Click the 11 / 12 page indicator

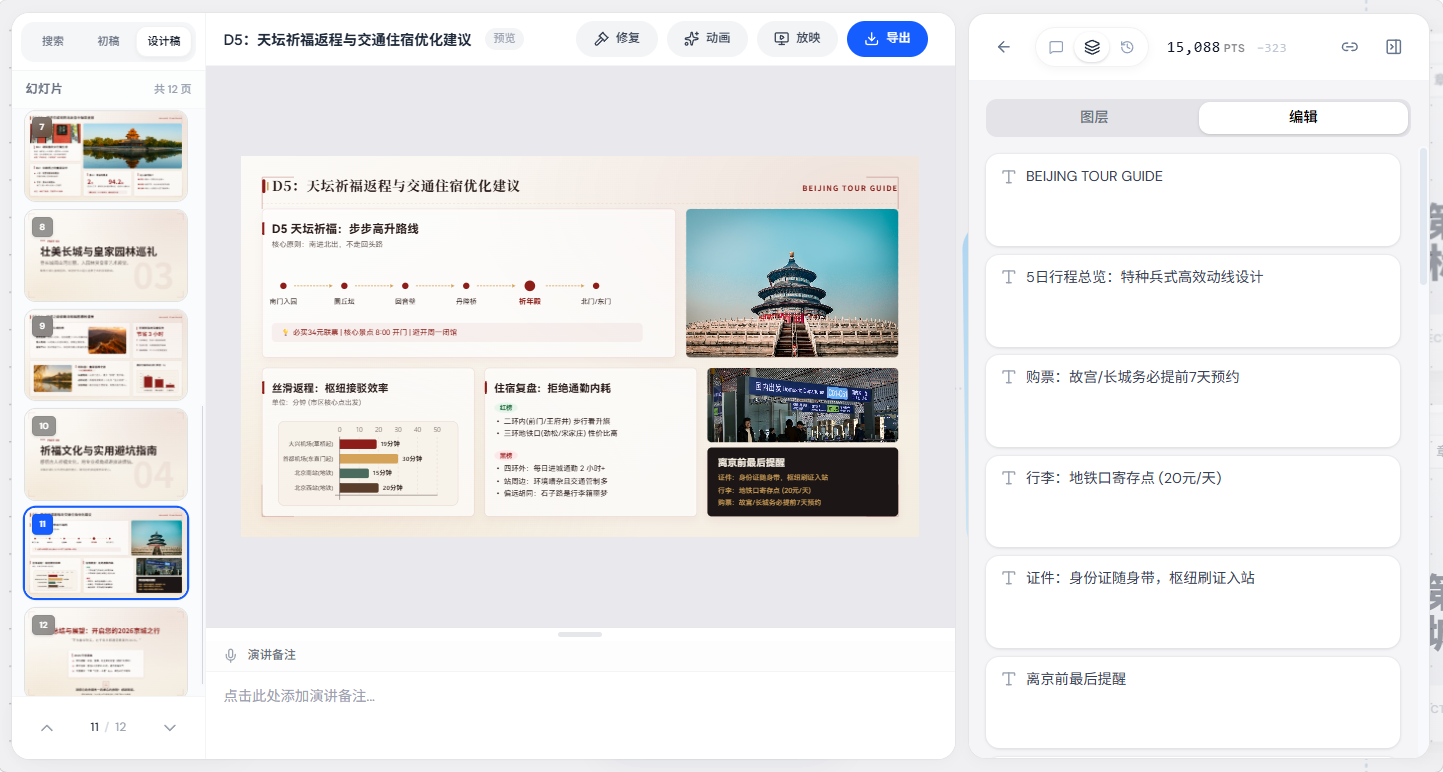(108, 727)
